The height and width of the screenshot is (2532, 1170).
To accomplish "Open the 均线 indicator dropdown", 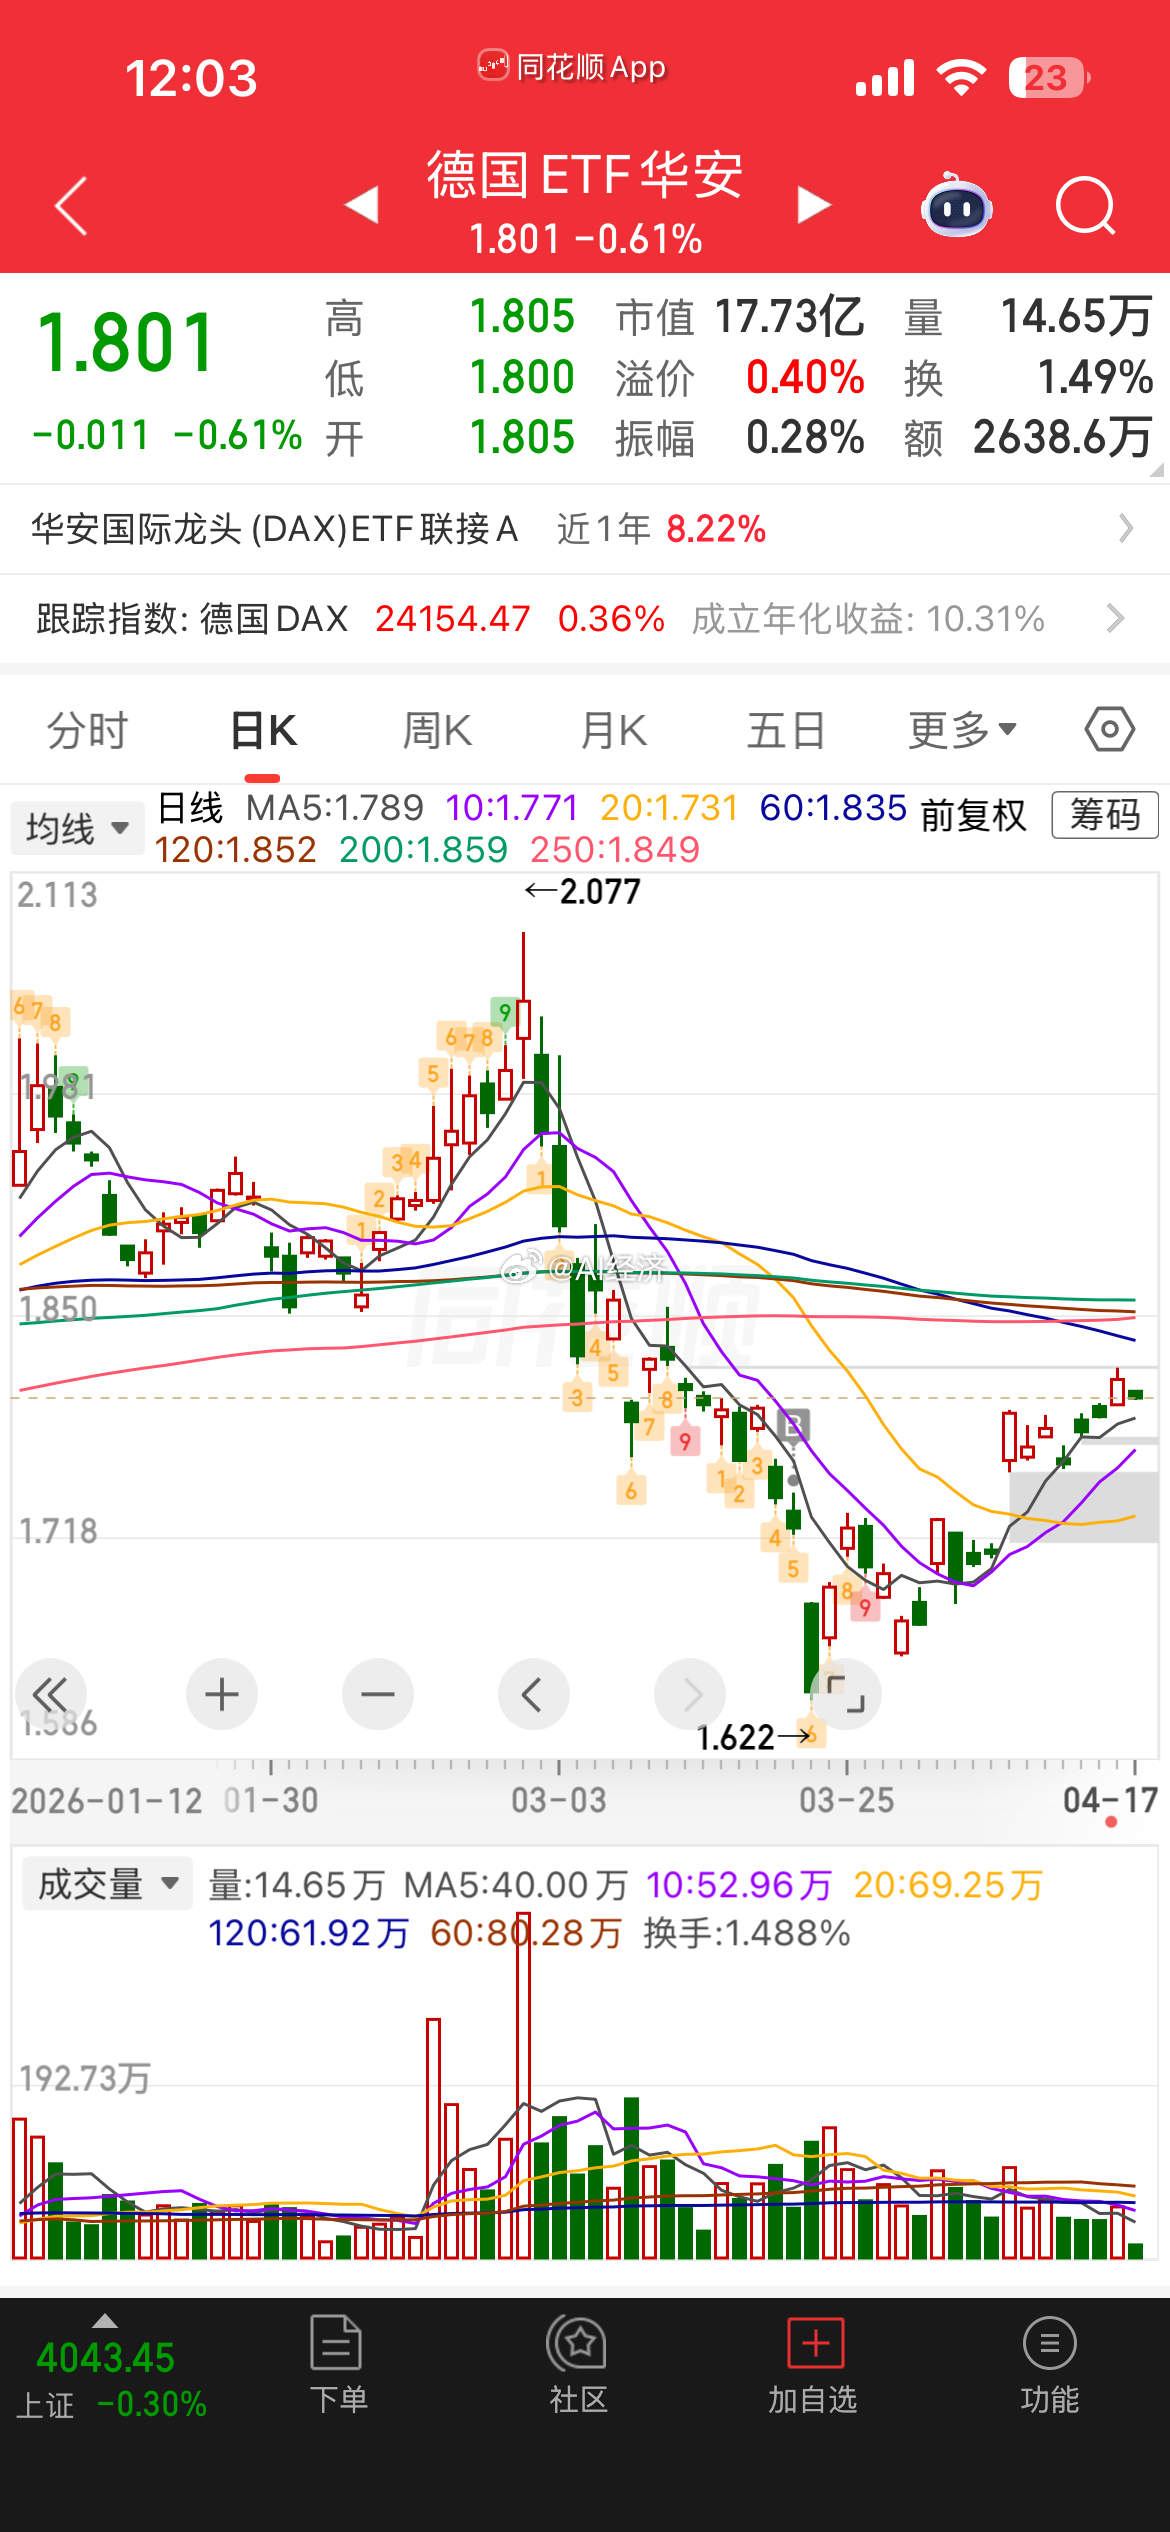I will [78, 828].
